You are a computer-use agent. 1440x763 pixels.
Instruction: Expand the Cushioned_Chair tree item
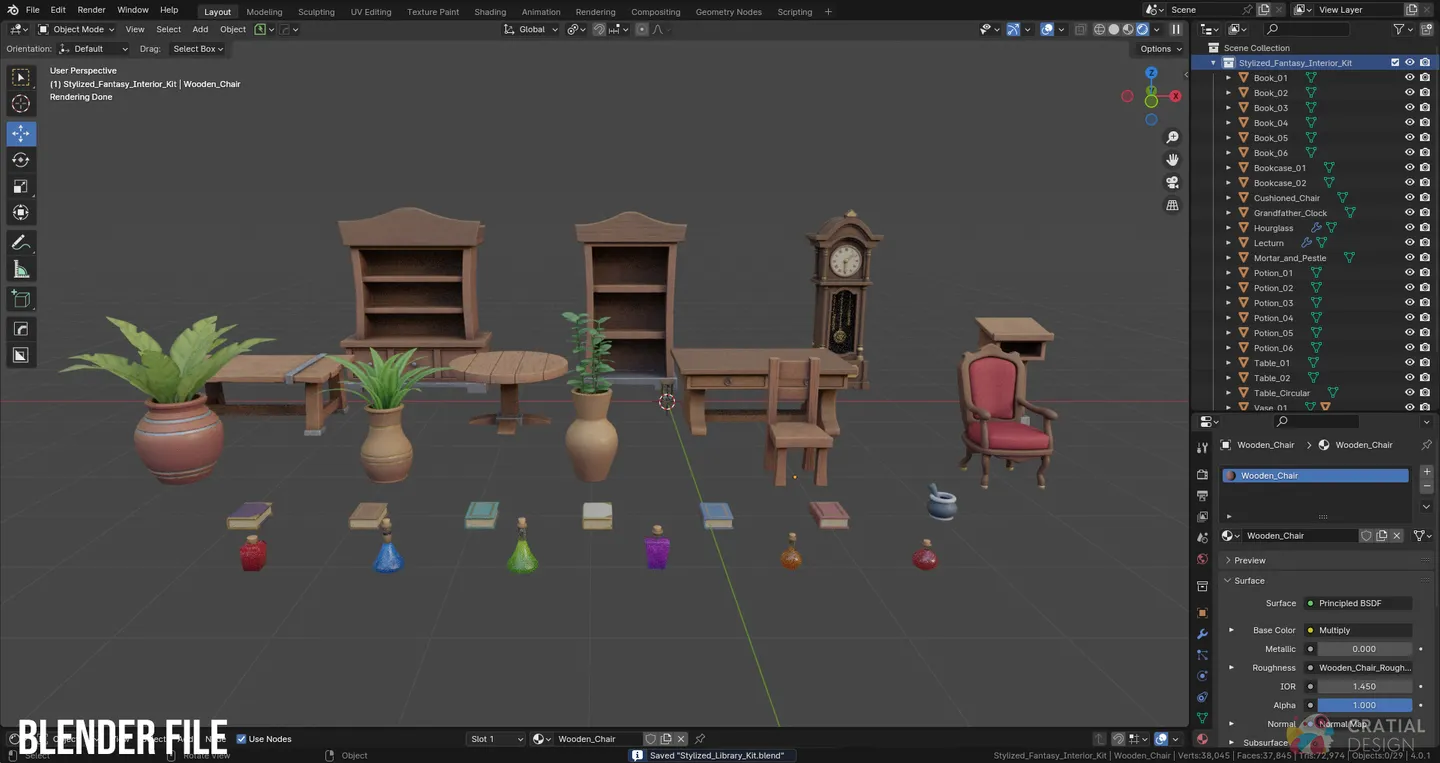click(1229, 198)
